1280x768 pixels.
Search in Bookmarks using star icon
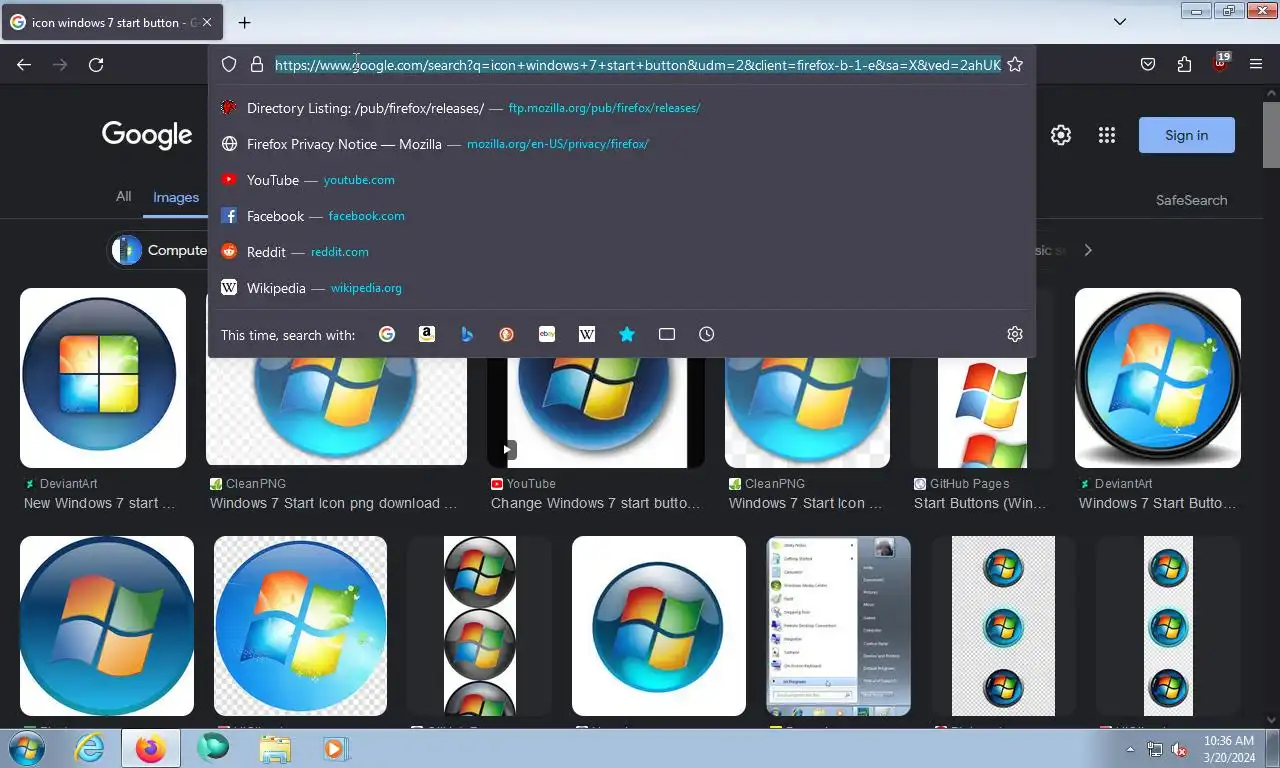627,334
